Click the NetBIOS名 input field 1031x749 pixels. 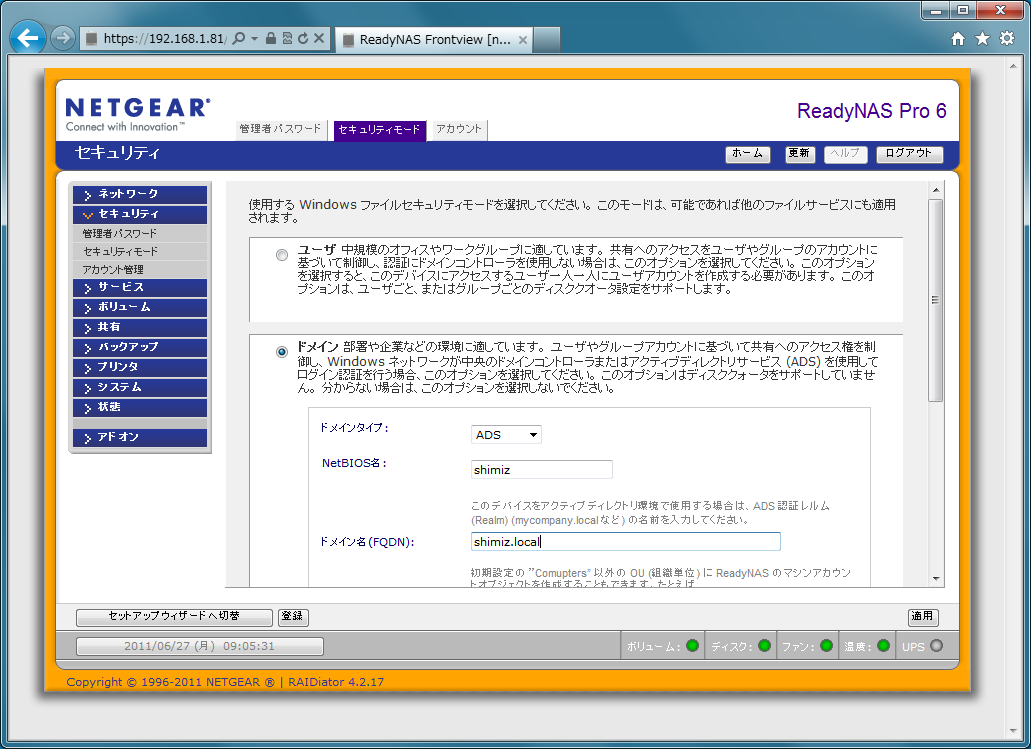541,470
